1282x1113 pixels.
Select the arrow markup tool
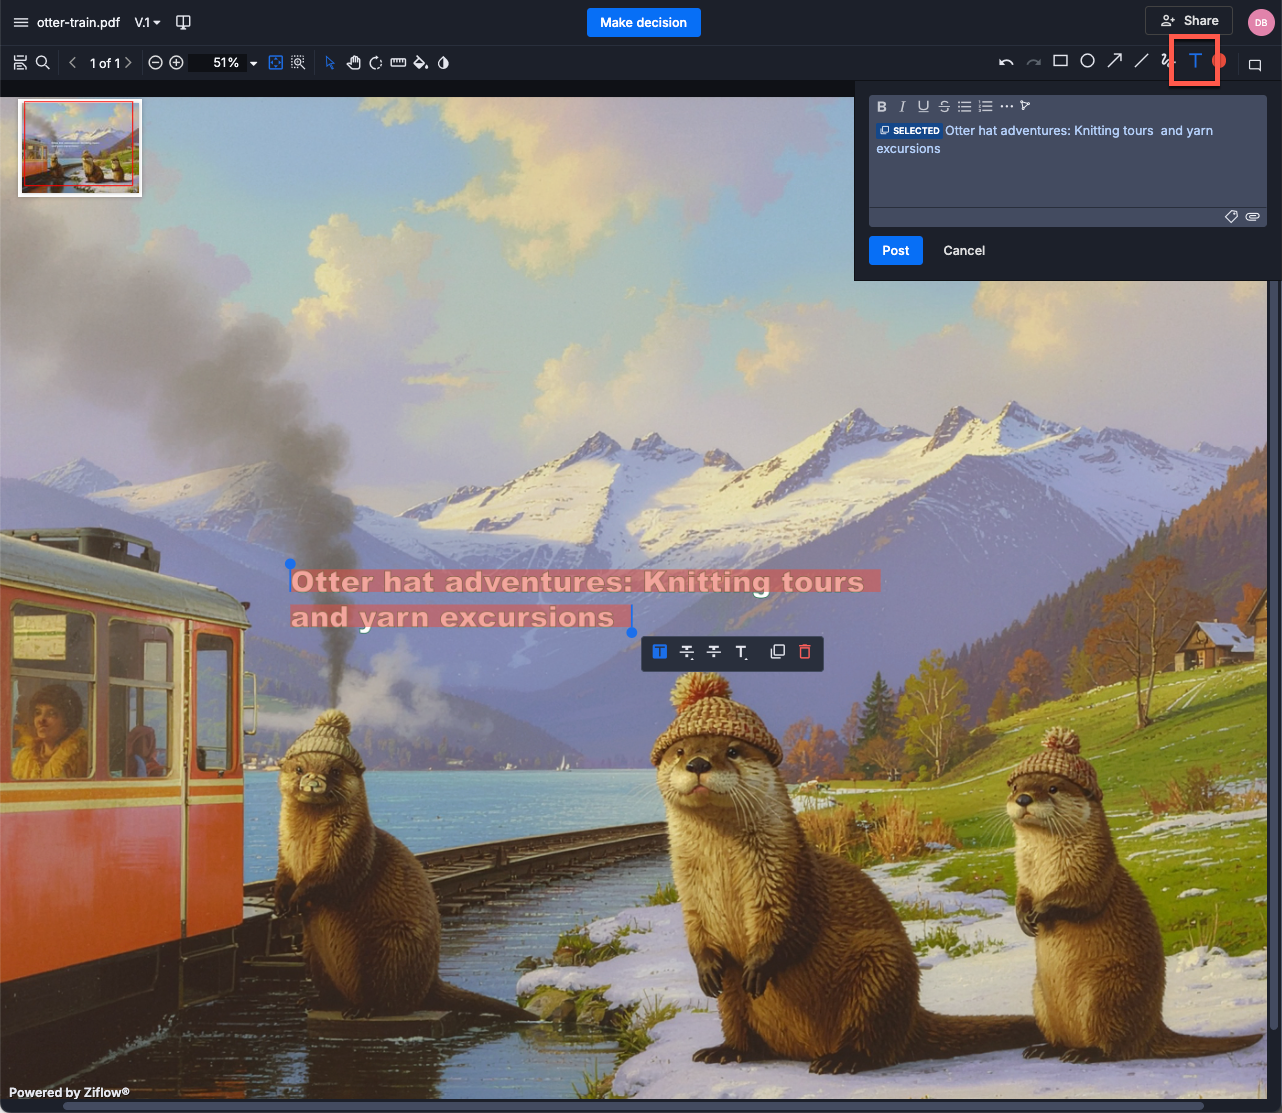pos(1114,62)
